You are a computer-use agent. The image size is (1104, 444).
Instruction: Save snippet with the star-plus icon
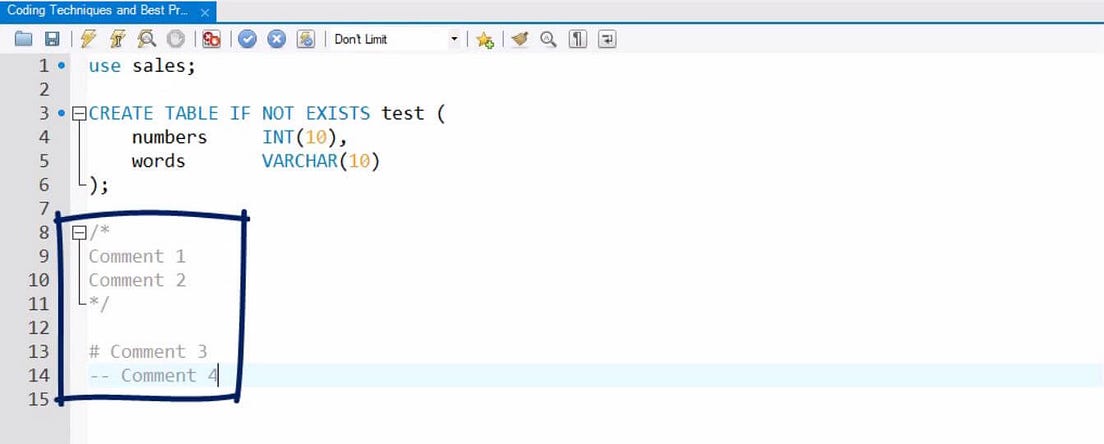coord(484,39)
